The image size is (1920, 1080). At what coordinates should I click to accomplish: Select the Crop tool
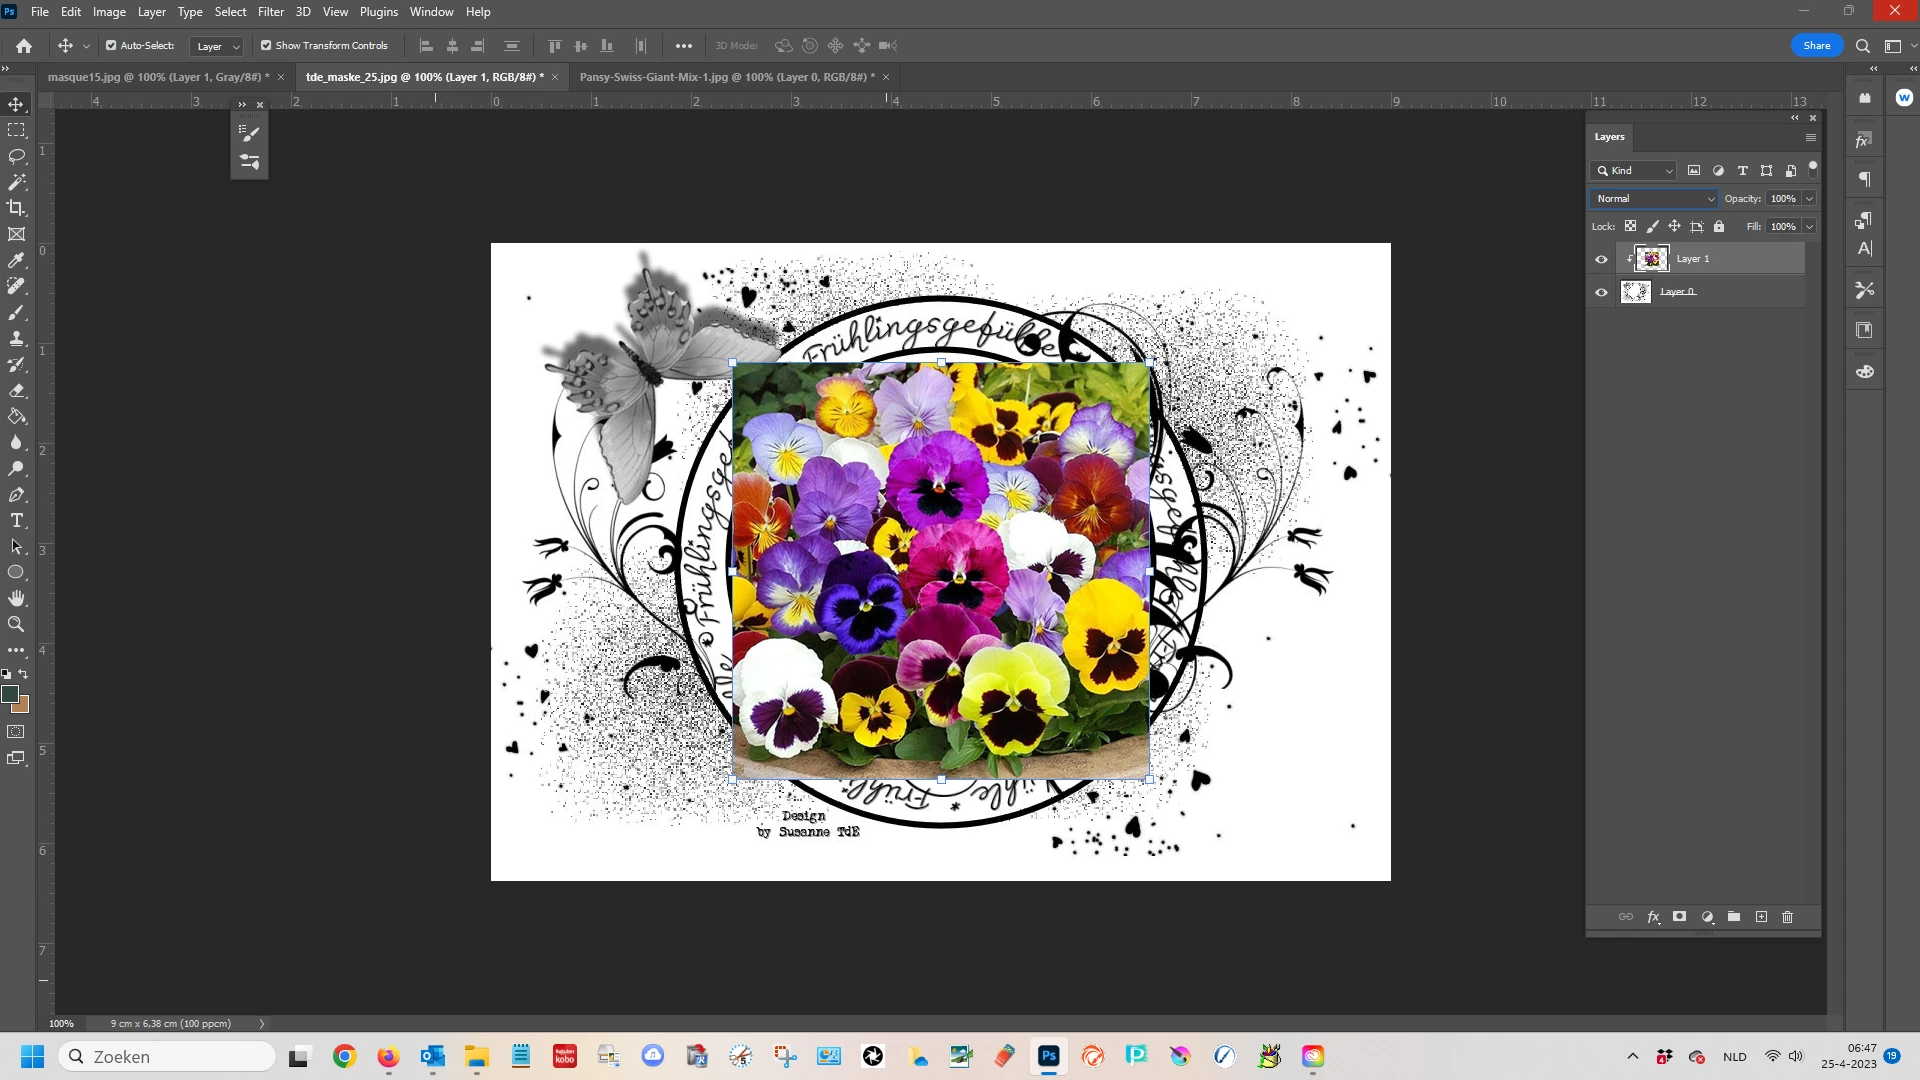click(x=16, y=208)
